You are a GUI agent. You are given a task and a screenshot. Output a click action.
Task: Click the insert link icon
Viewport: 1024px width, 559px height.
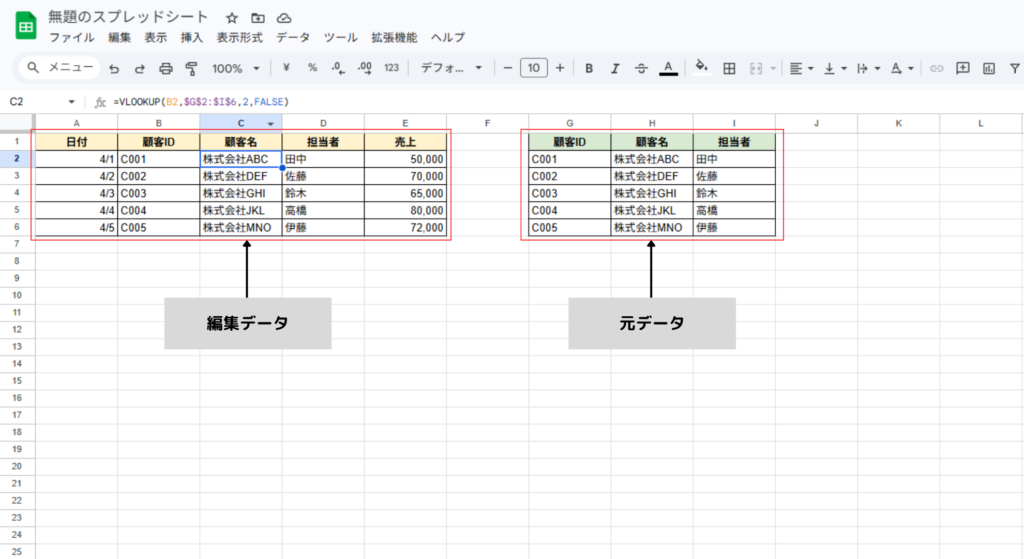tap(937, 68)
